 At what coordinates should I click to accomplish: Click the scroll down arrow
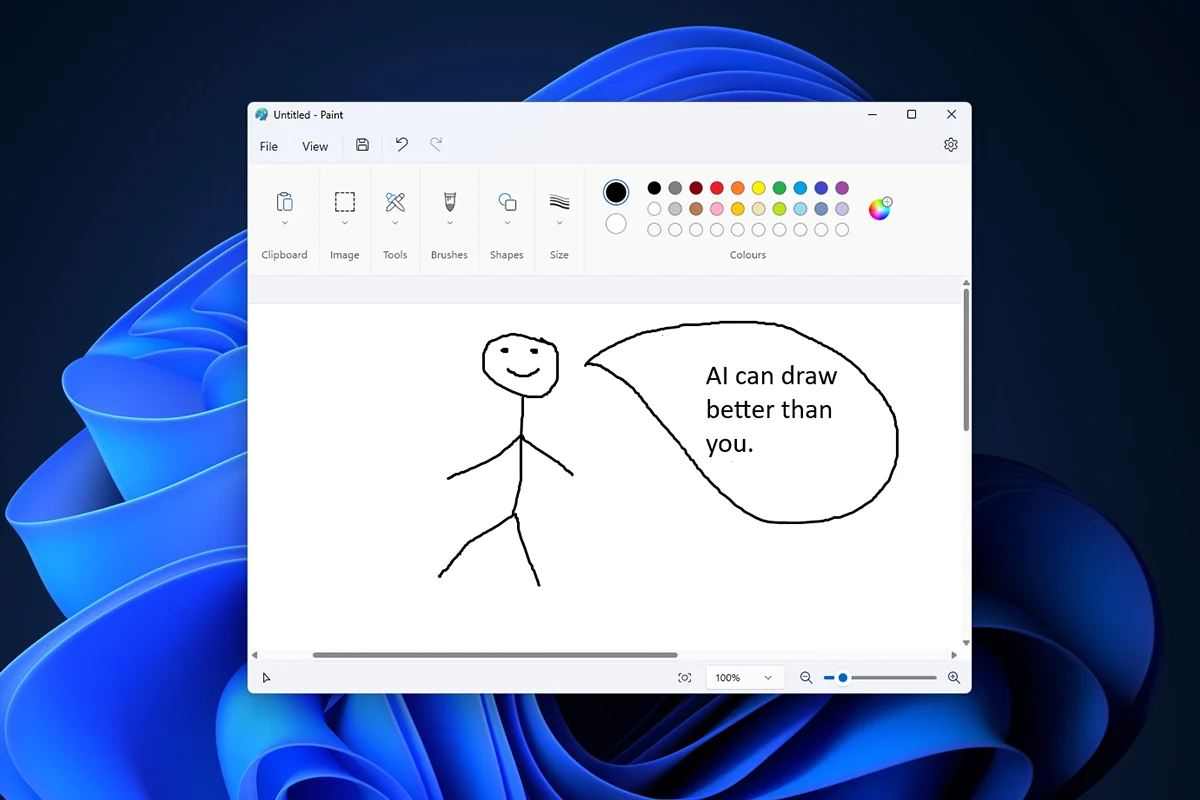click(x=966, y=643)
